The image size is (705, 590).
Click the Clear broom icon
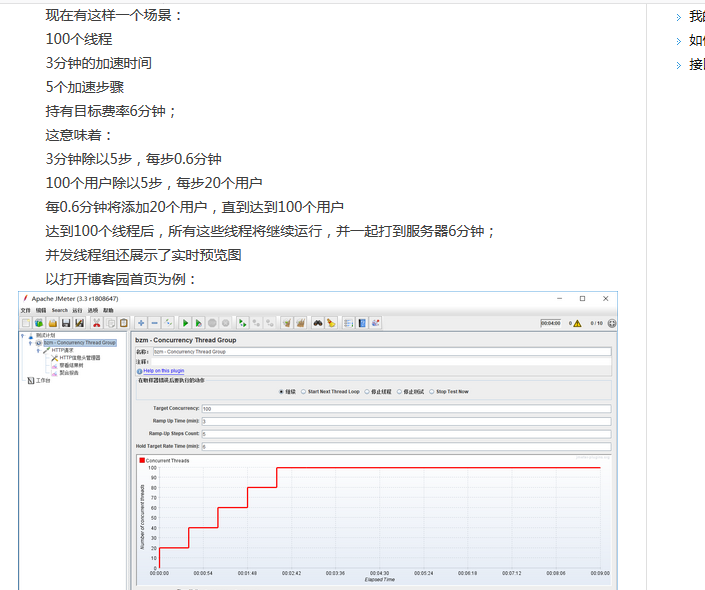click(x=287, y=323)
